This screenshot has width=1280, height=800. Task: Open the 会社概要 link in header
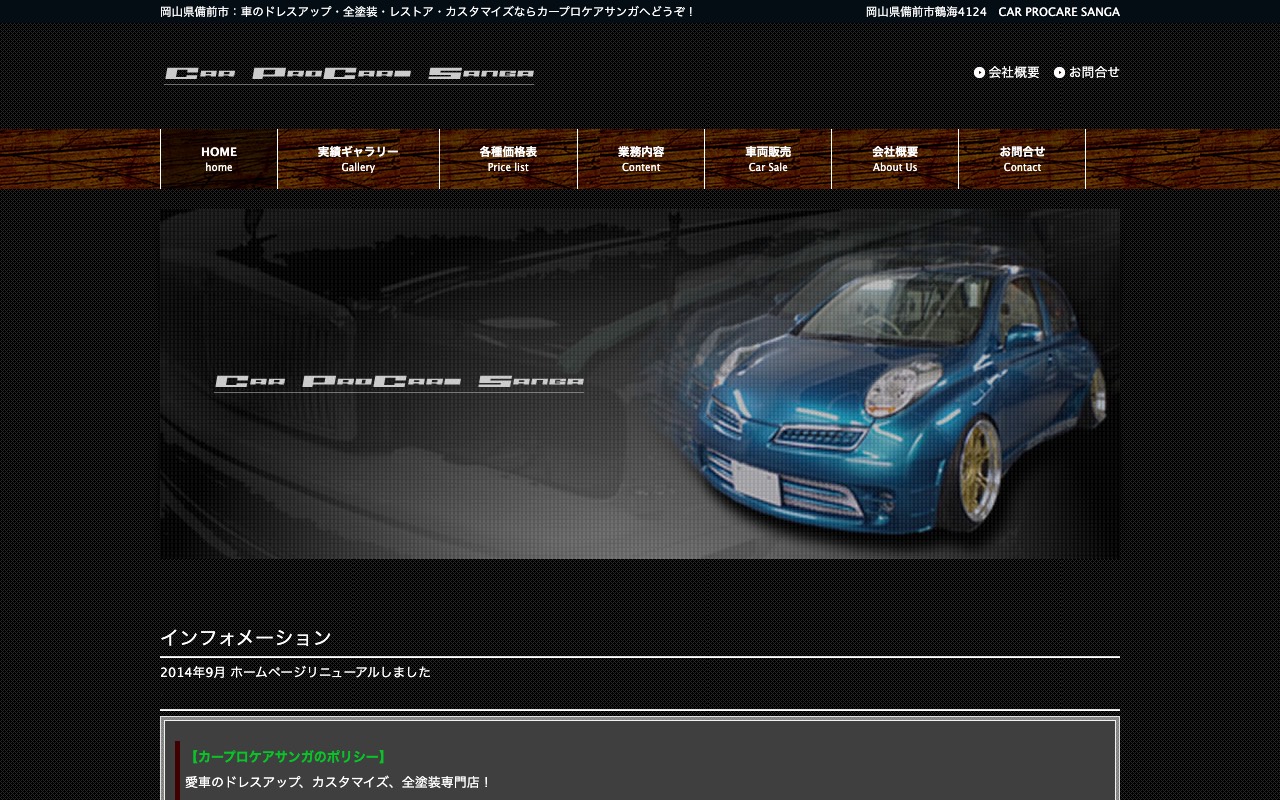pyautogui.click(x=1014, y=72)
